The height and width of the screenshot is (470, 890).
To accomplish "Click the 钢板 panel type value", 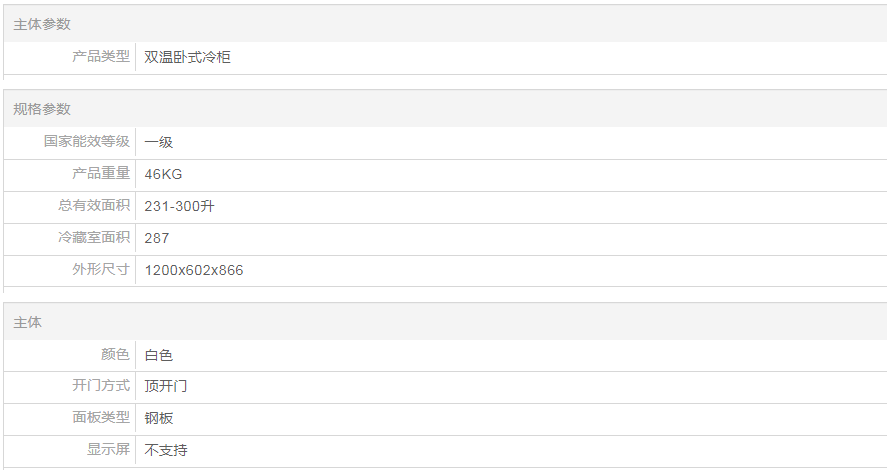I will coord(158,418).
